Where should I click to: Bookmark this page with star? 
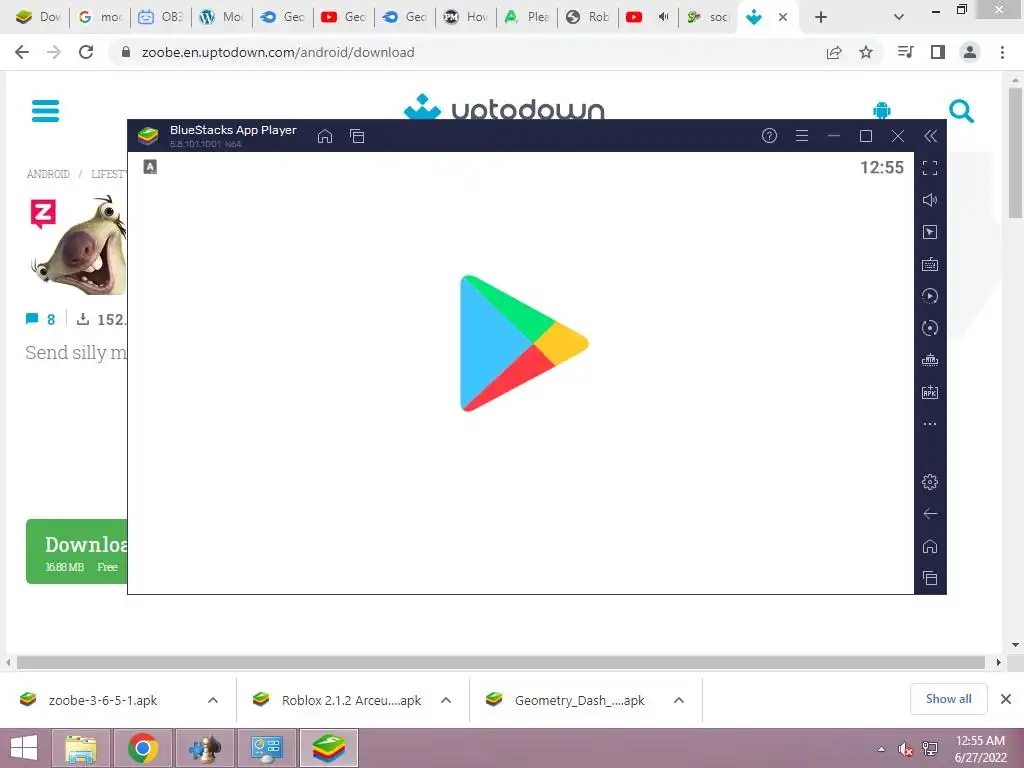pos(866,52)
